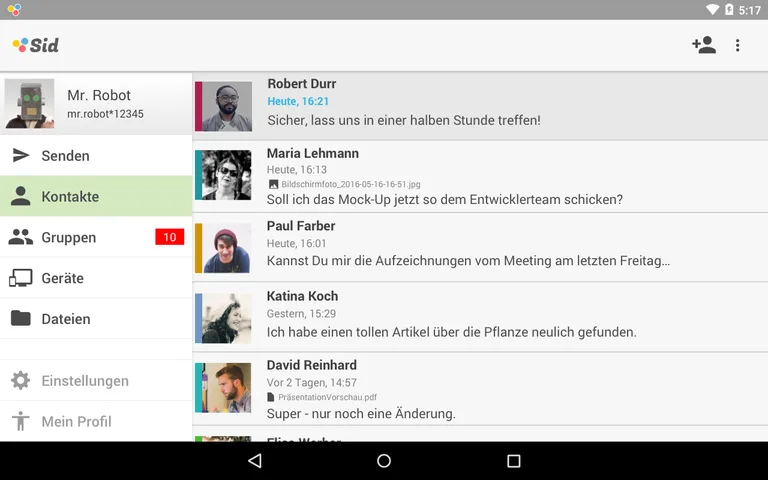This screenshot has height=480, width=768.
Task: Select Kontakte in the side menu
Action: (96, 196)
